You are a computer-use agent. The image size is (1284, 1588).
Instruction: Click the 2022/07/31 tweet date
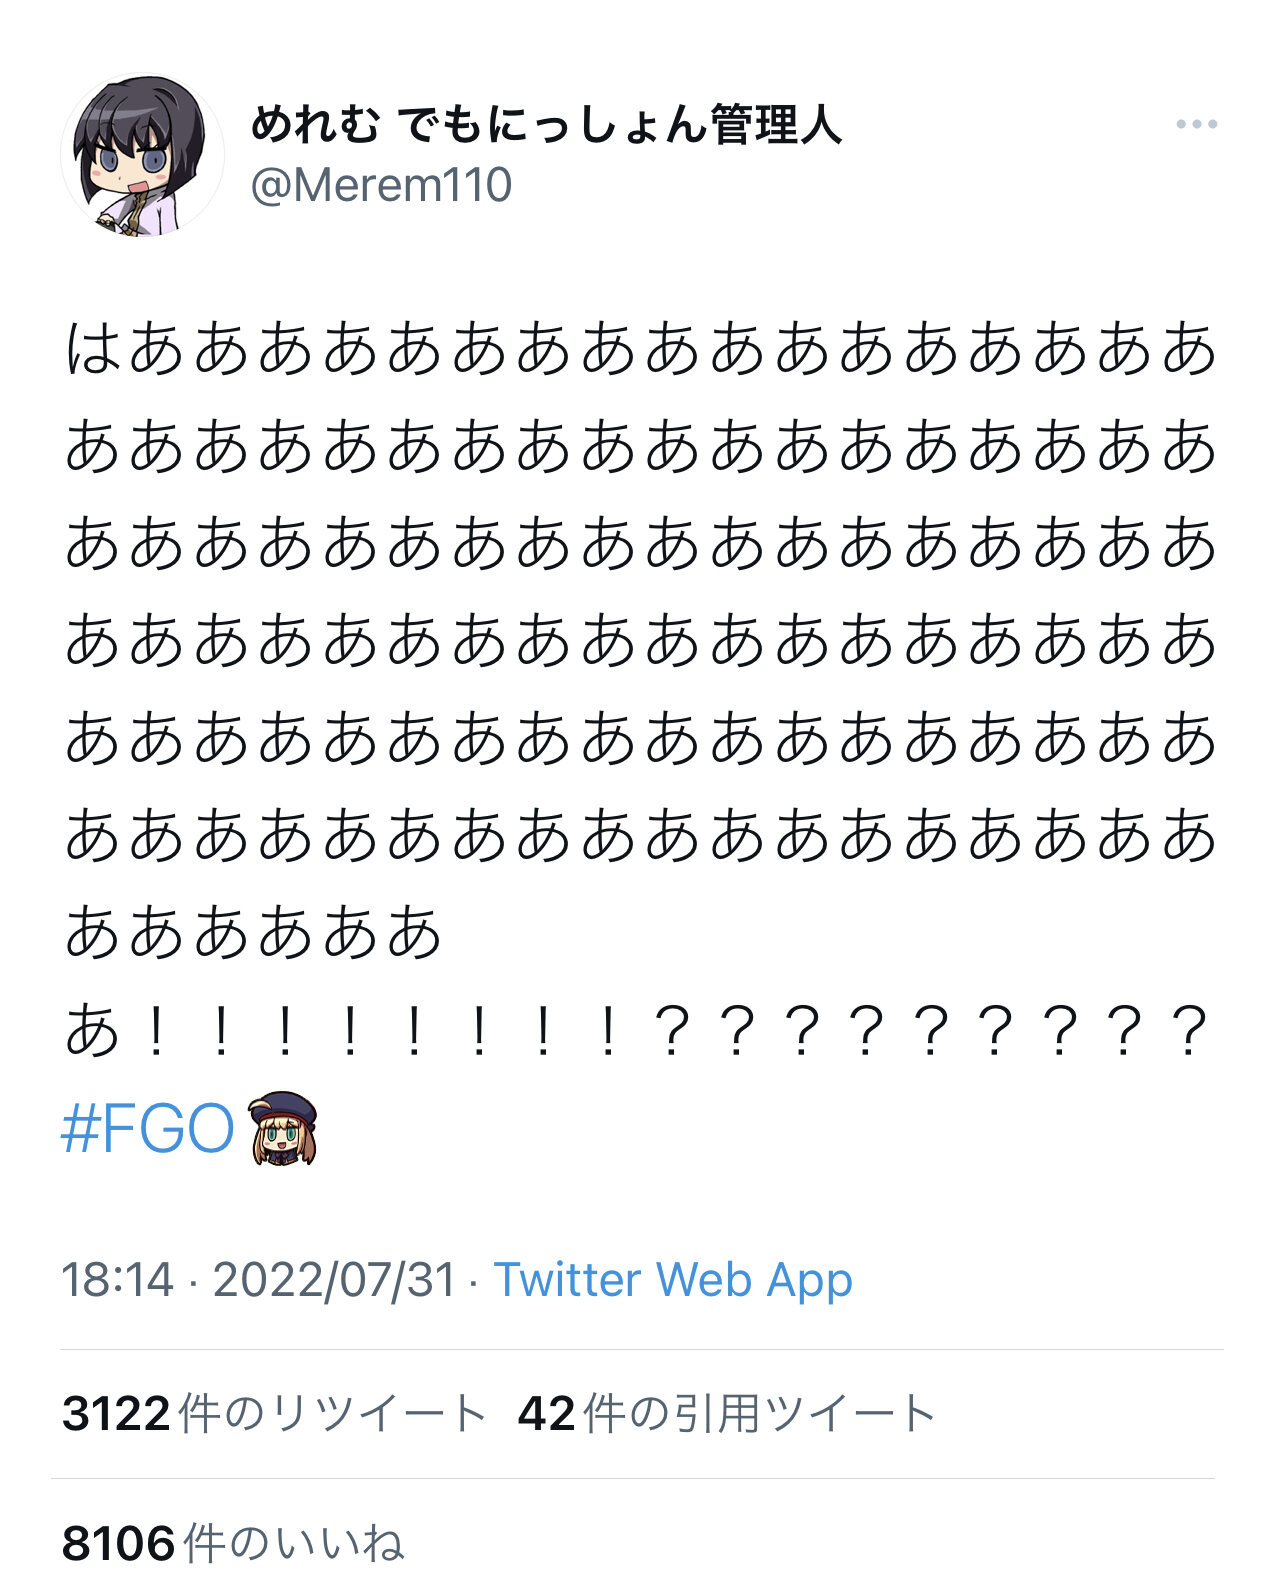(334, 1280)
